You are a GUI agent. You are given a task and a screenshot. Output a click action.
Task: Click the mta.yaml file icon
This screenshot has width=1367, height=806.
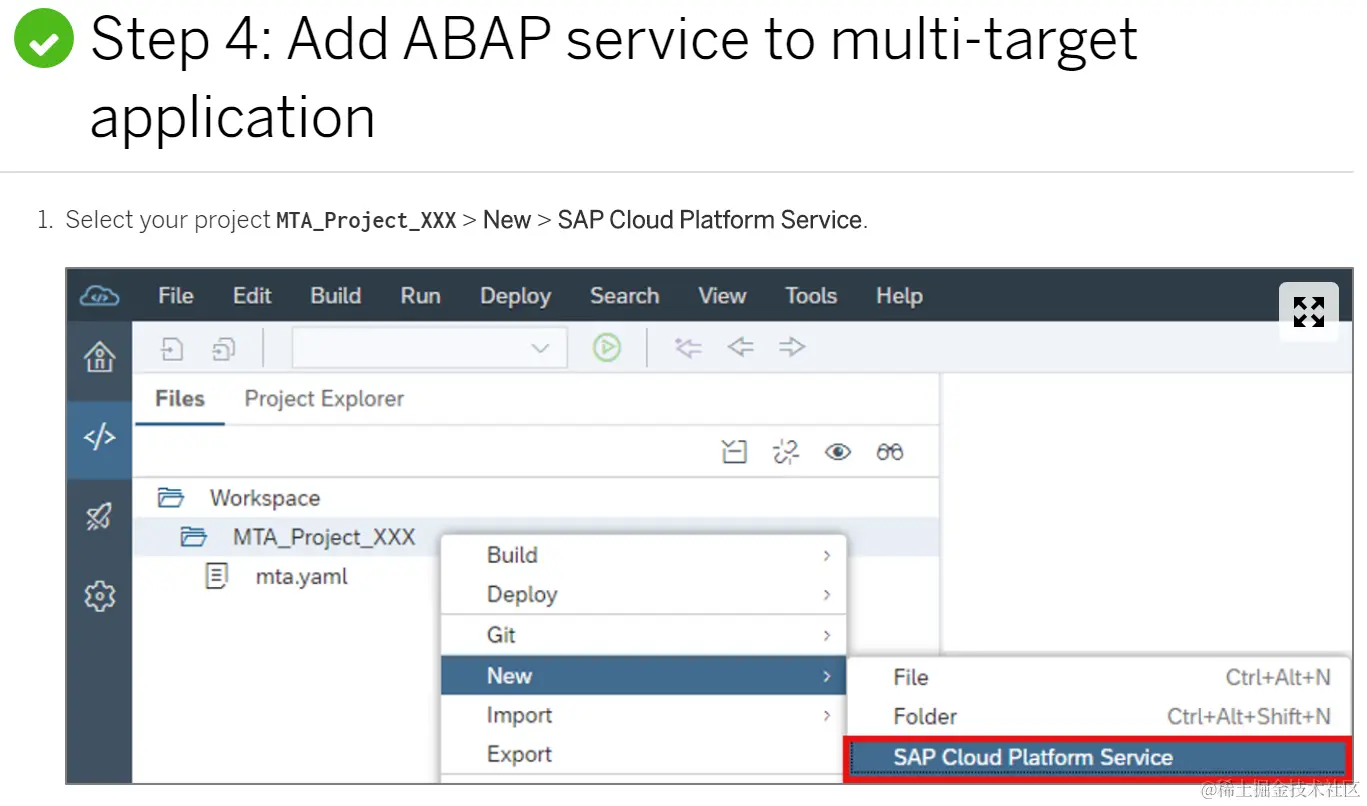216,576
